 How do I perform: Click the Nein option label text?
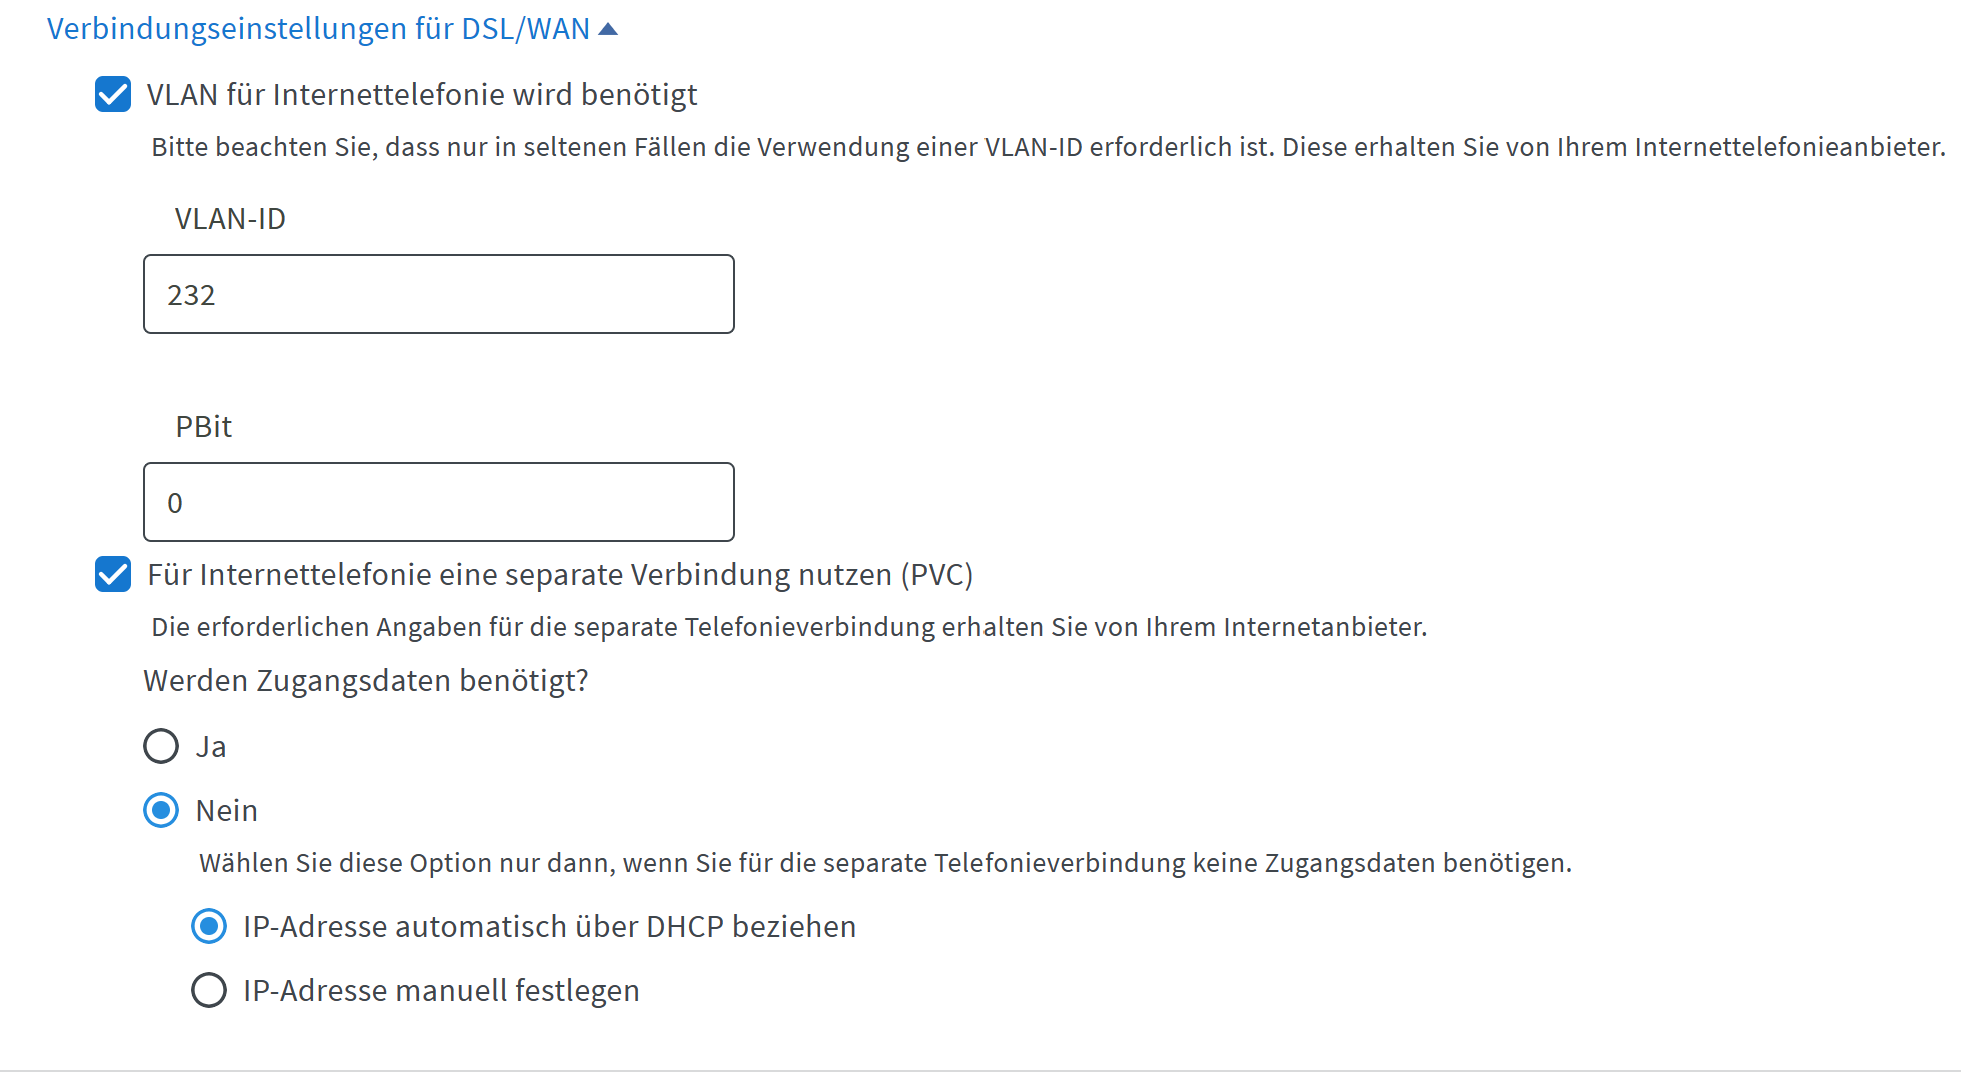click(x=227, y=811)
